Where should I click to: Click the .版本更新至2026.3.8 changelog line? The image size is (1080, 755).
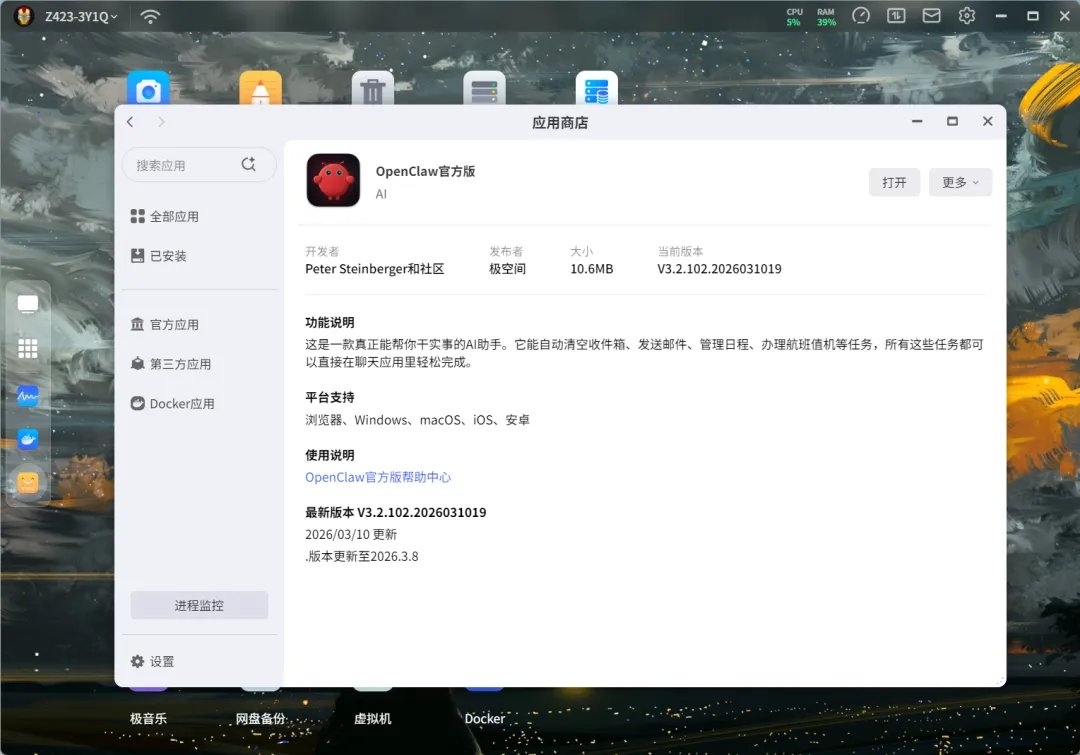tap(362, 556)
